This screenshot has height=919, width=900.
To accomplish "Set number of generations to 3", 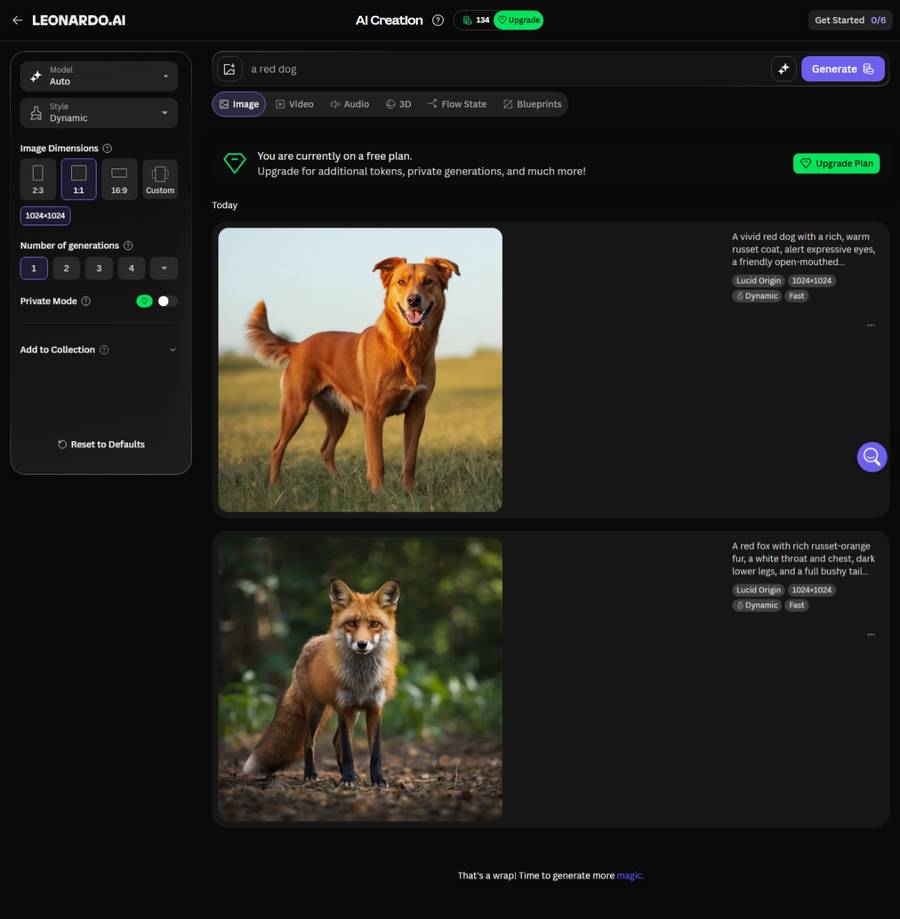I will (99, 268).
